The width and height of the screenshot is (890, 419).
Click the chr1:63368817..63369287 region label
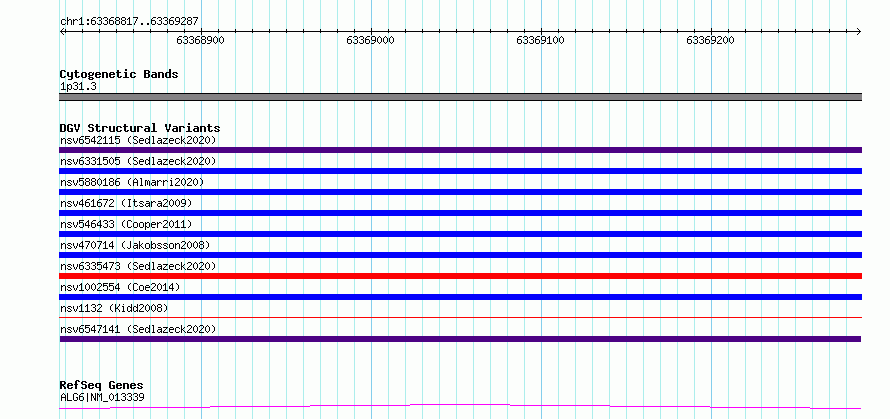129,21
